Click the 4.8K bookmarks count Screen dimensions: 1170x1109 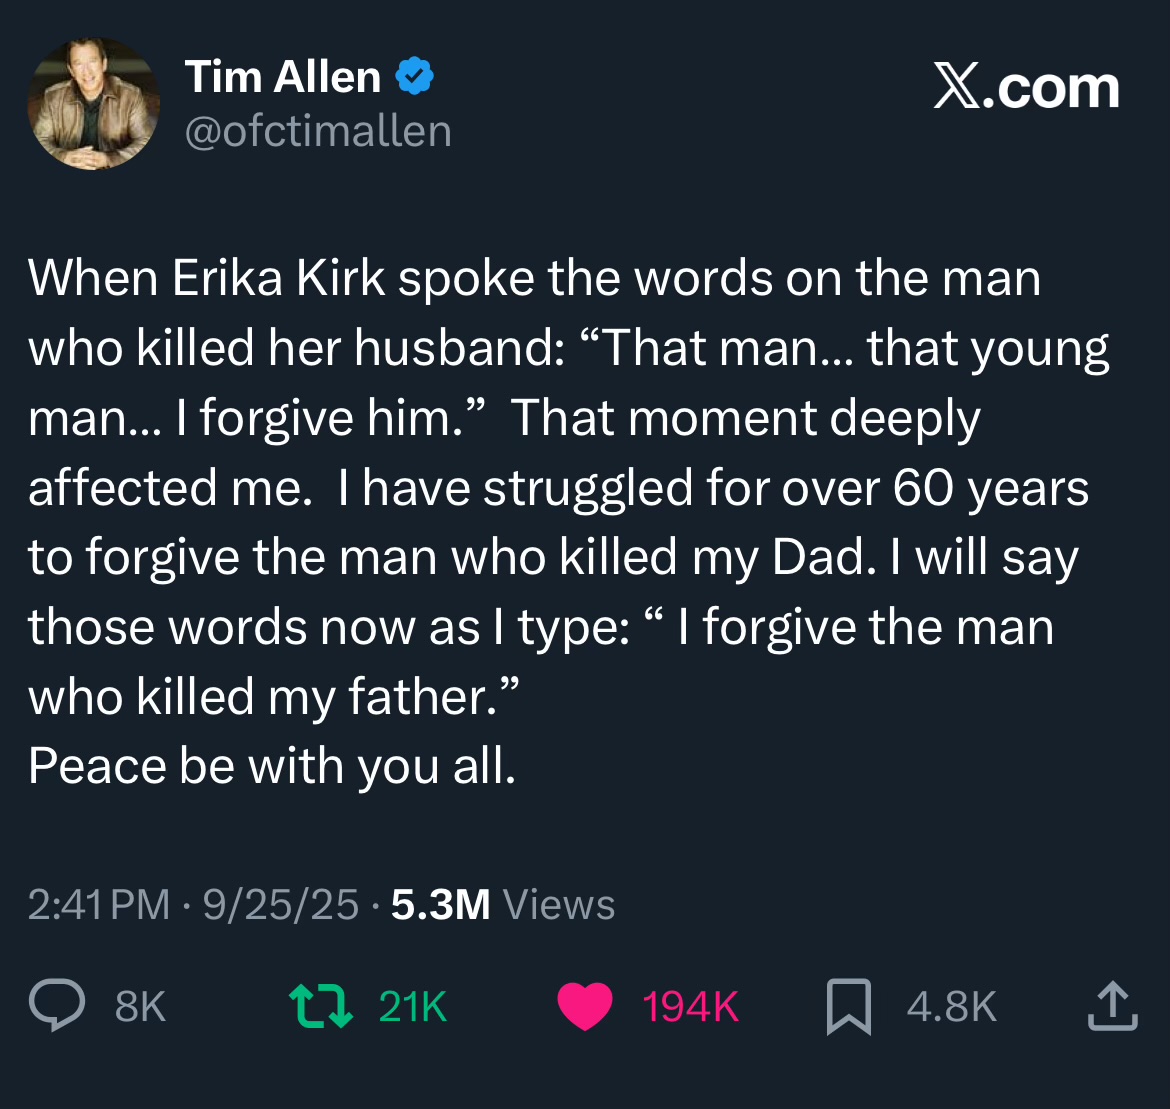pos(952,1007)
